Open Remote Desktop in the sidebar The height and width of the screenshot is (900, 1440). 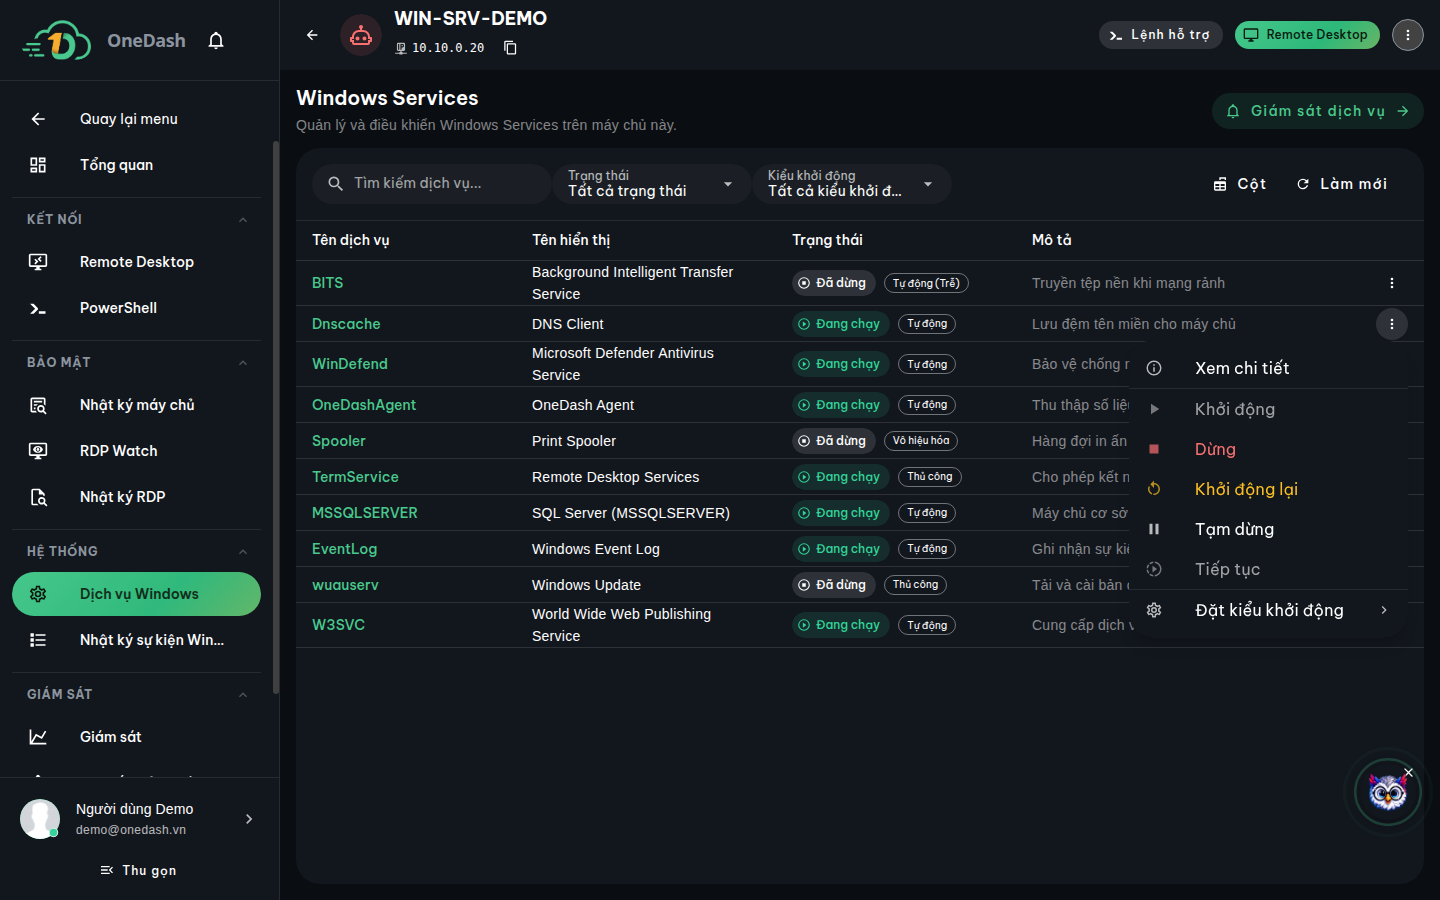coord(136,262)
